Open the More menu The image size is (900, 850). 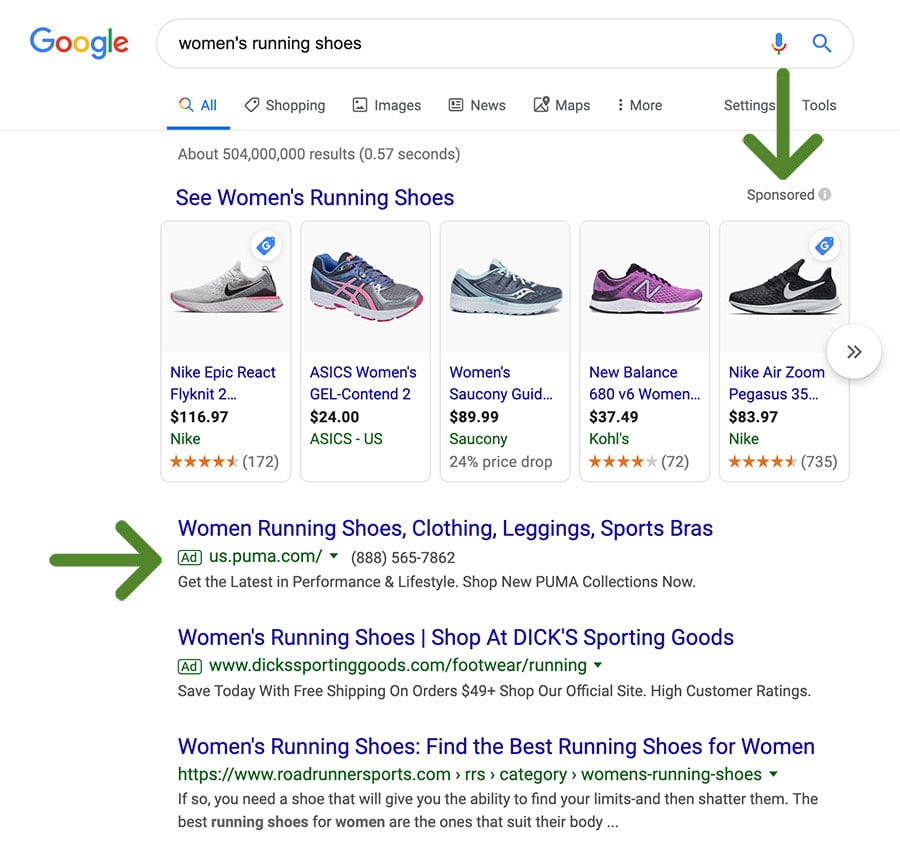pos(639,105)
